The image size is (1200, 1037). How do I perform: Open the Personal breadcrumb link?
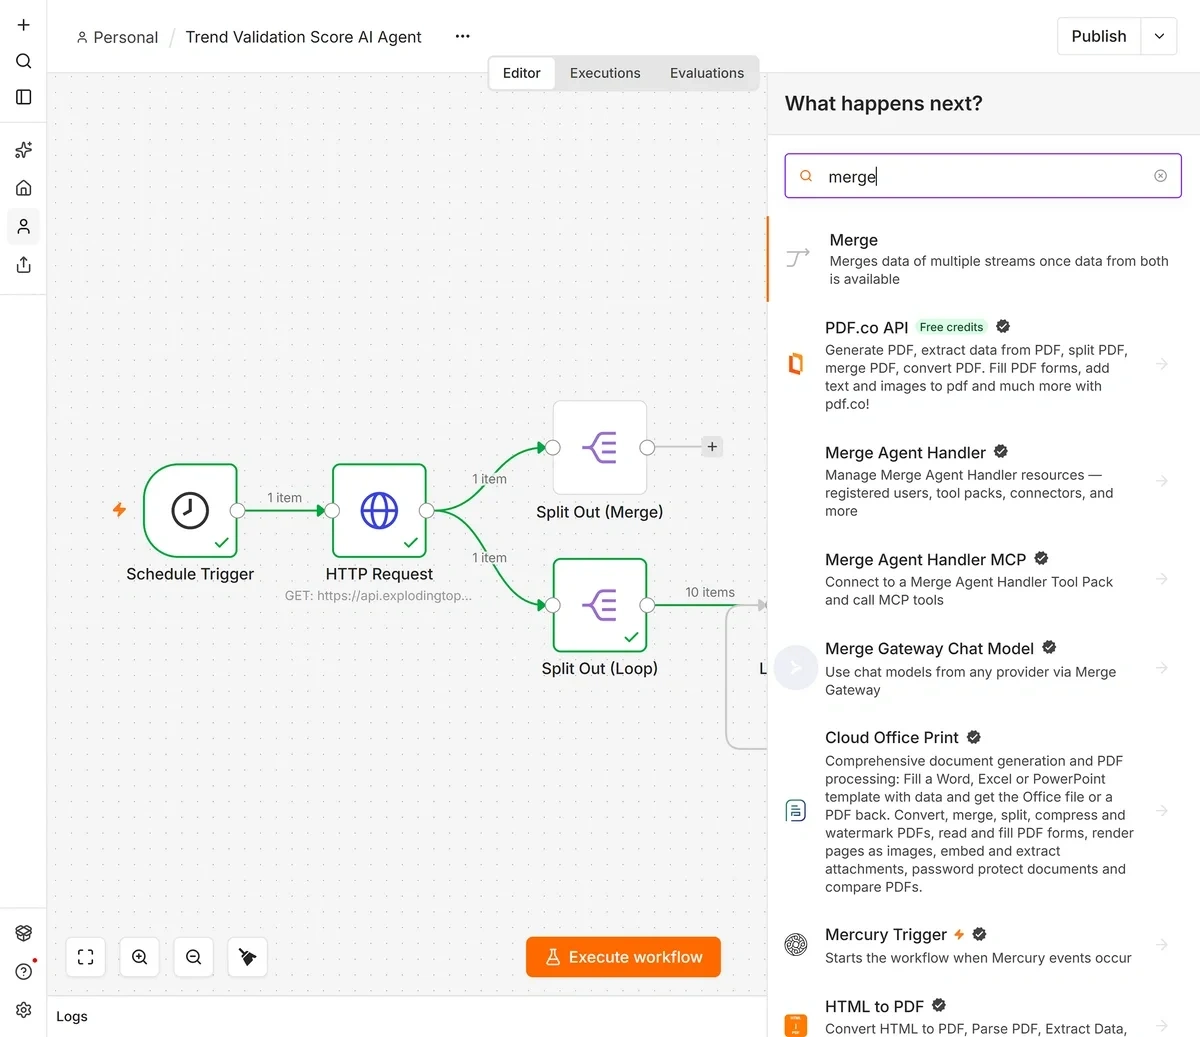coord(117,37)
